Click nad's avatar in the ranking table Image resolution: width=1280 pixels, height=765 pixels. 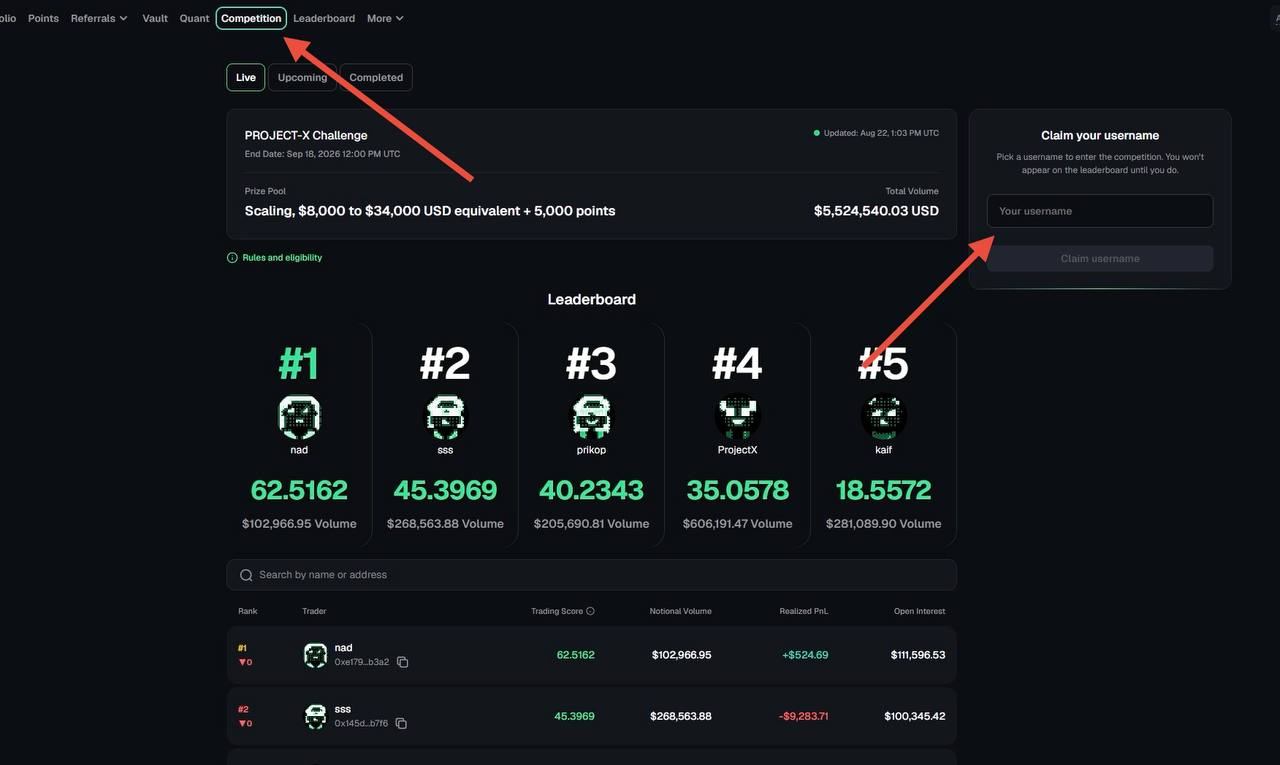(x=315, y=655)
